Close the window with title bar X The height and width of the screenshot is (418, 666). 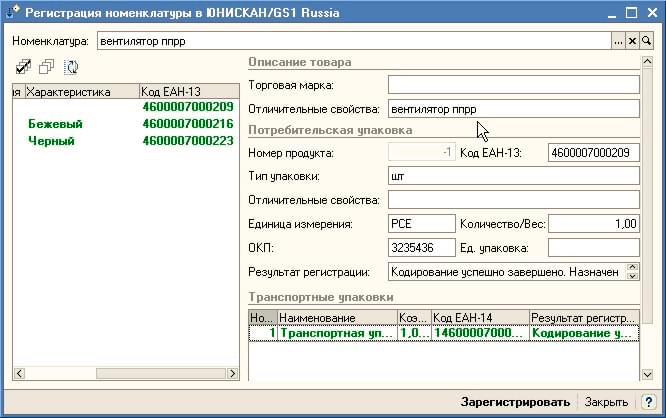click(652, 13)
